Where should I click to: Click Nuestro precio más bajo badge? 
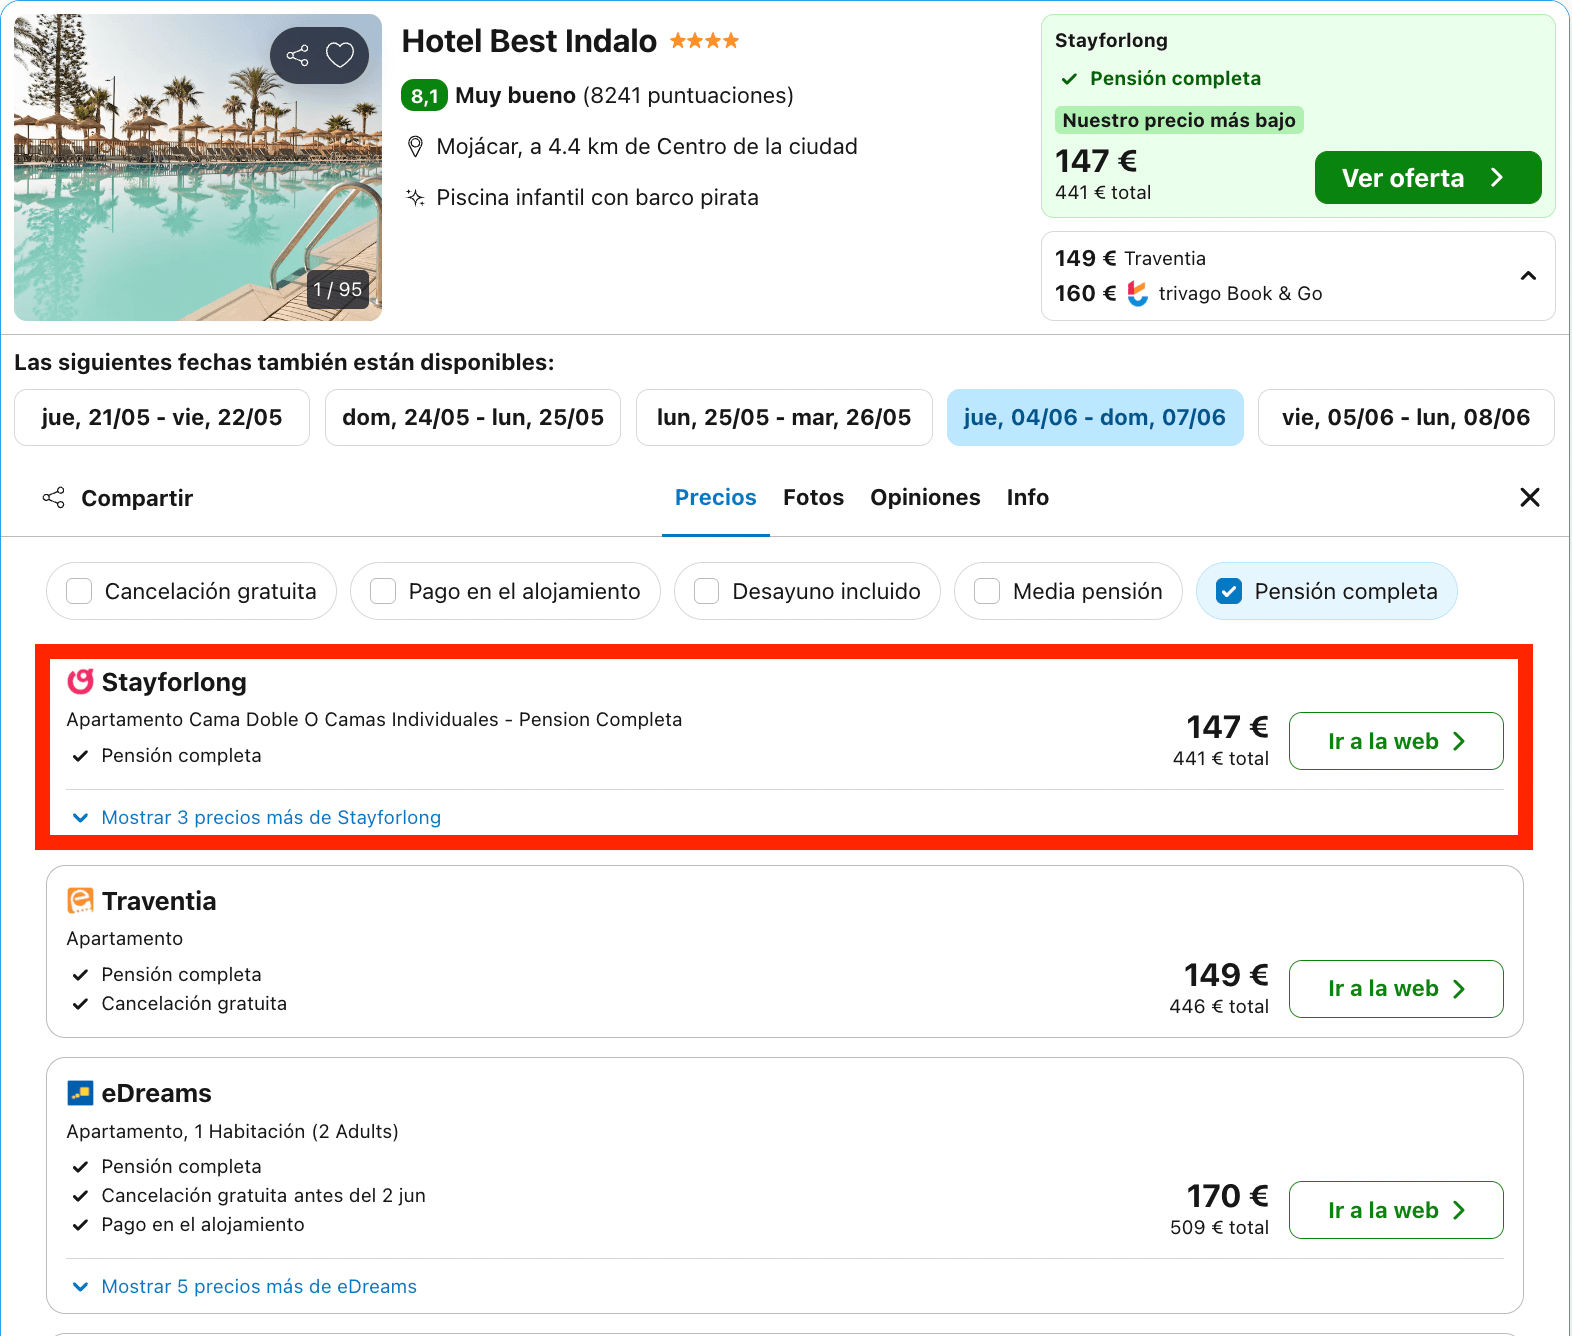tap(1179, 120)
